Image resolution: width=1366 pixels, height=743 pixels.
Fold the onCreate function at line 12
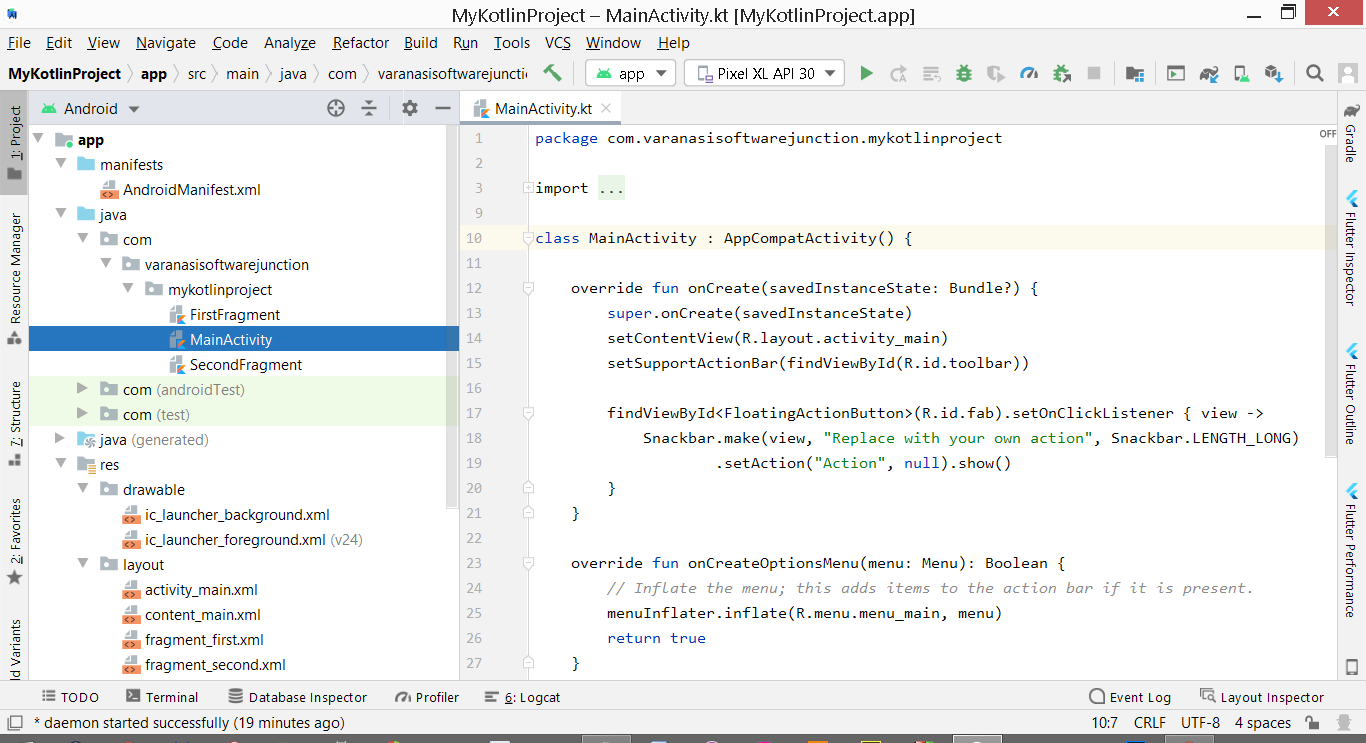527,288
